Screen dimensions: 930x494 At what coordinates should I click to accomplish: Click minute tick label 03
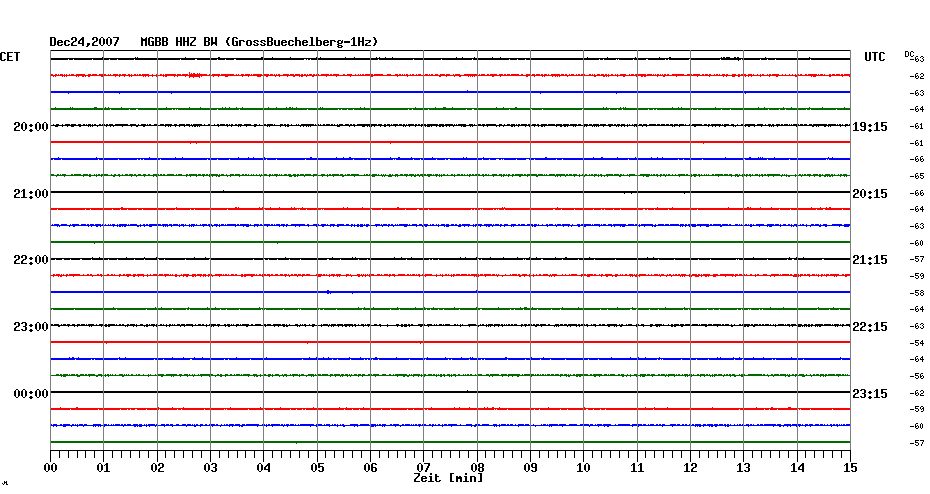(x=210, y=468)
